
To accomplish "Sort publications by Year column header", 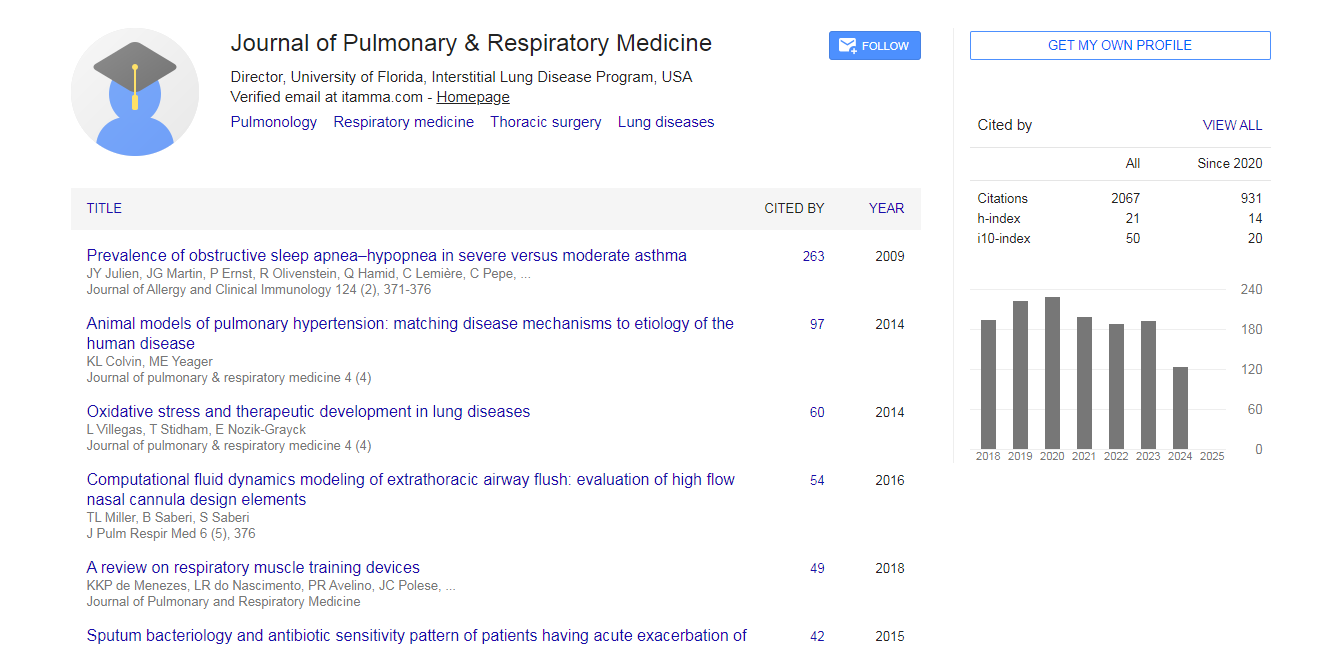I will click(x=886, y=208).
